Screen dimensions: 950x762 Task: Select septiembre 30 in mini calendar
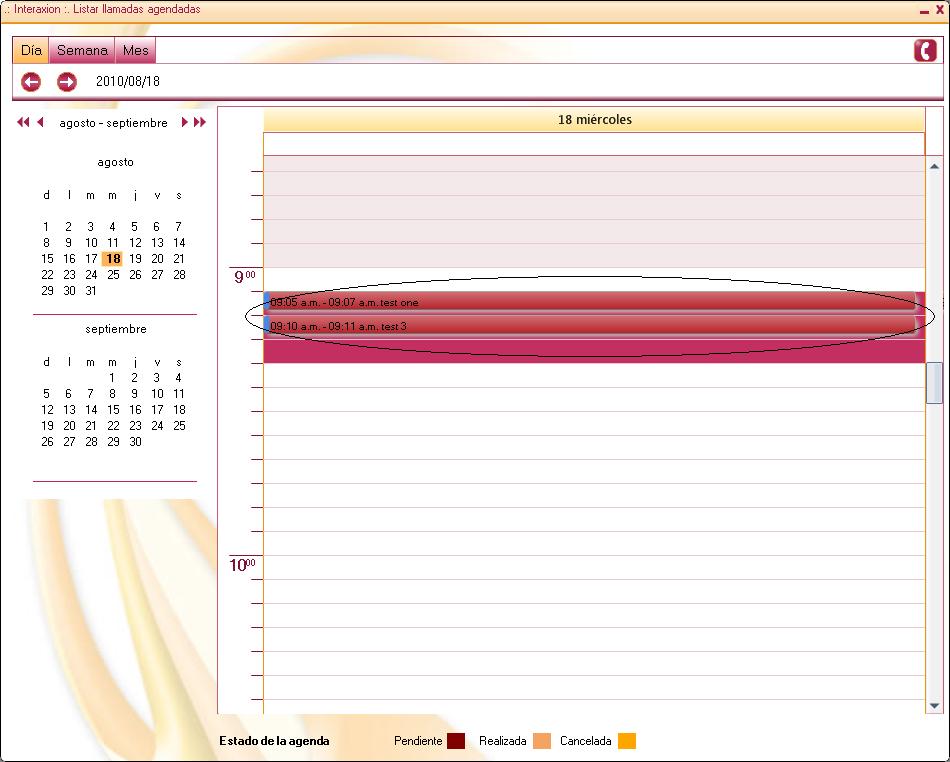pos(135,442)
